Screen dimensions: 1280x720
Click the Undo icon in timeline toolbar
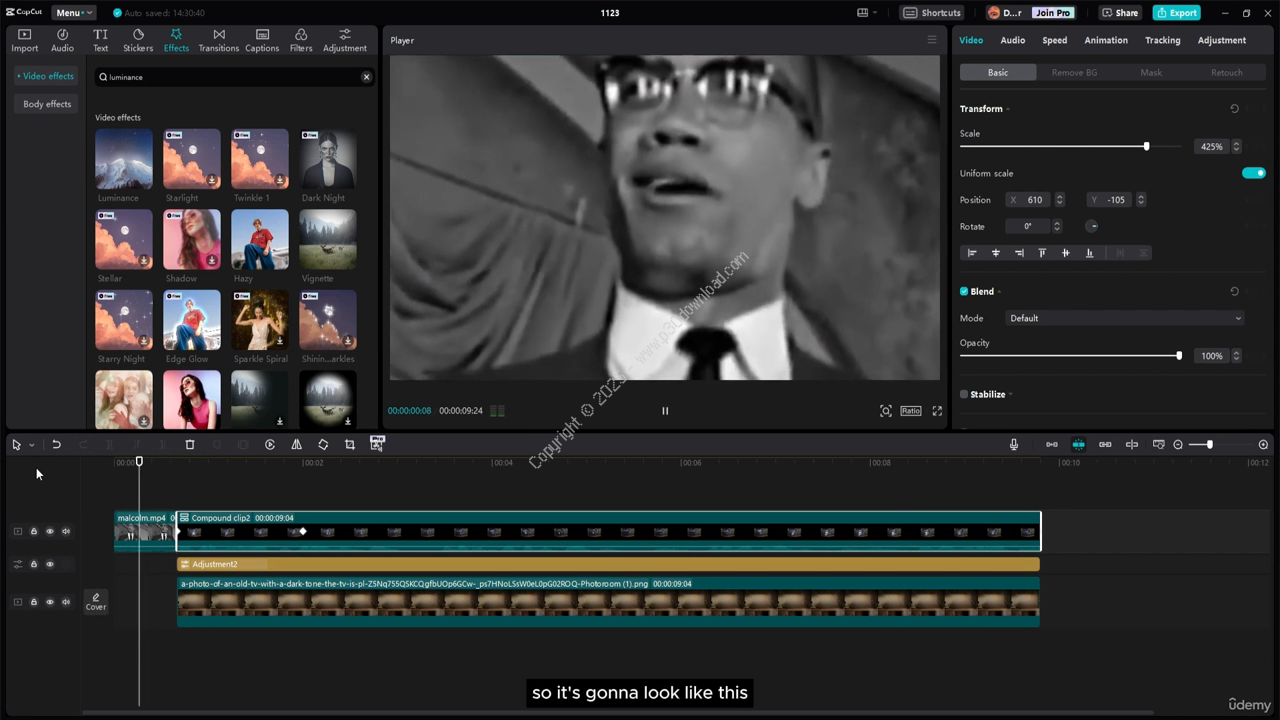coord(56,445)
